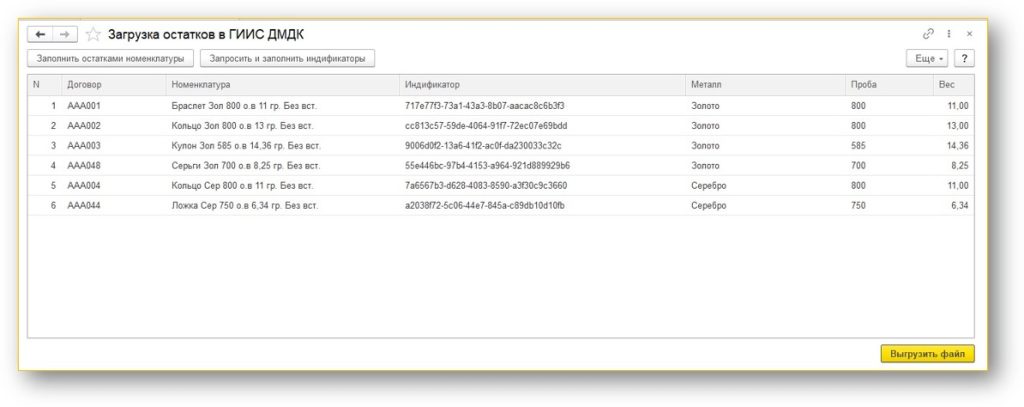Open help with the question mark button

[965, 59]
